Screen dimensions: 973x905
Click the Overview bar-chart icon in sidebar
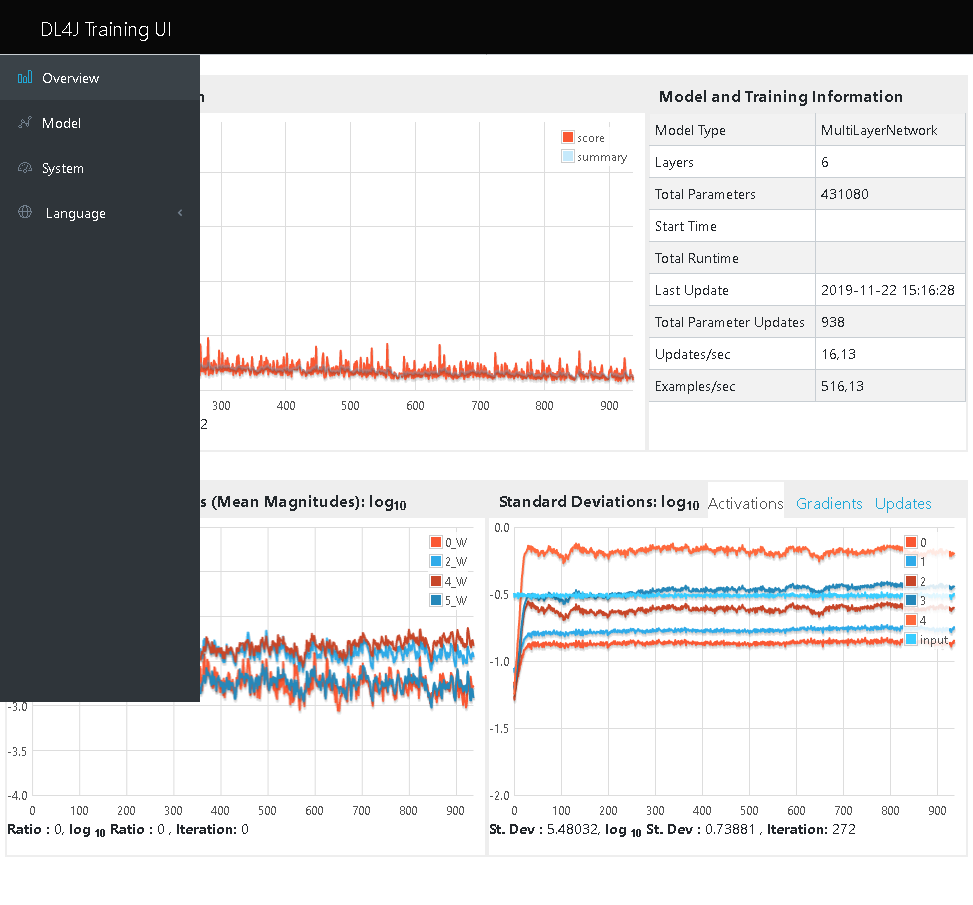(x=24, y=78)
